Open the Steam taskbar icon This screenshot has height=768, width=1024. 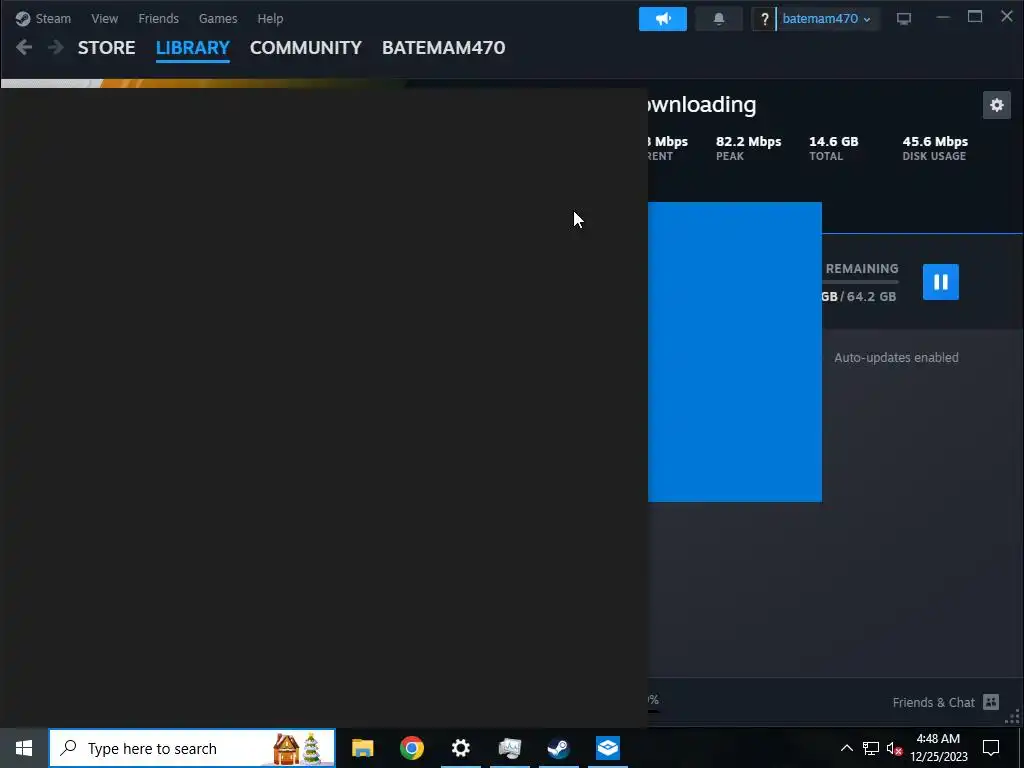tap(558, 748)
